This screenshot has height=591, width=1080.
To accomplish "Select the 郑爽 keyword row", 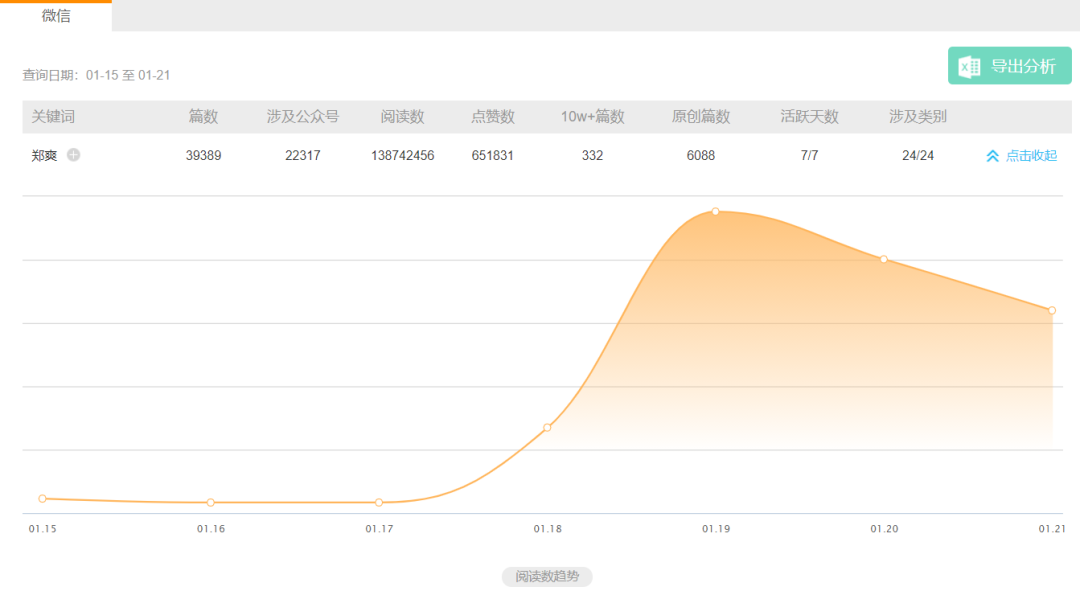I will pyautogui.click(x=45, y=156).
